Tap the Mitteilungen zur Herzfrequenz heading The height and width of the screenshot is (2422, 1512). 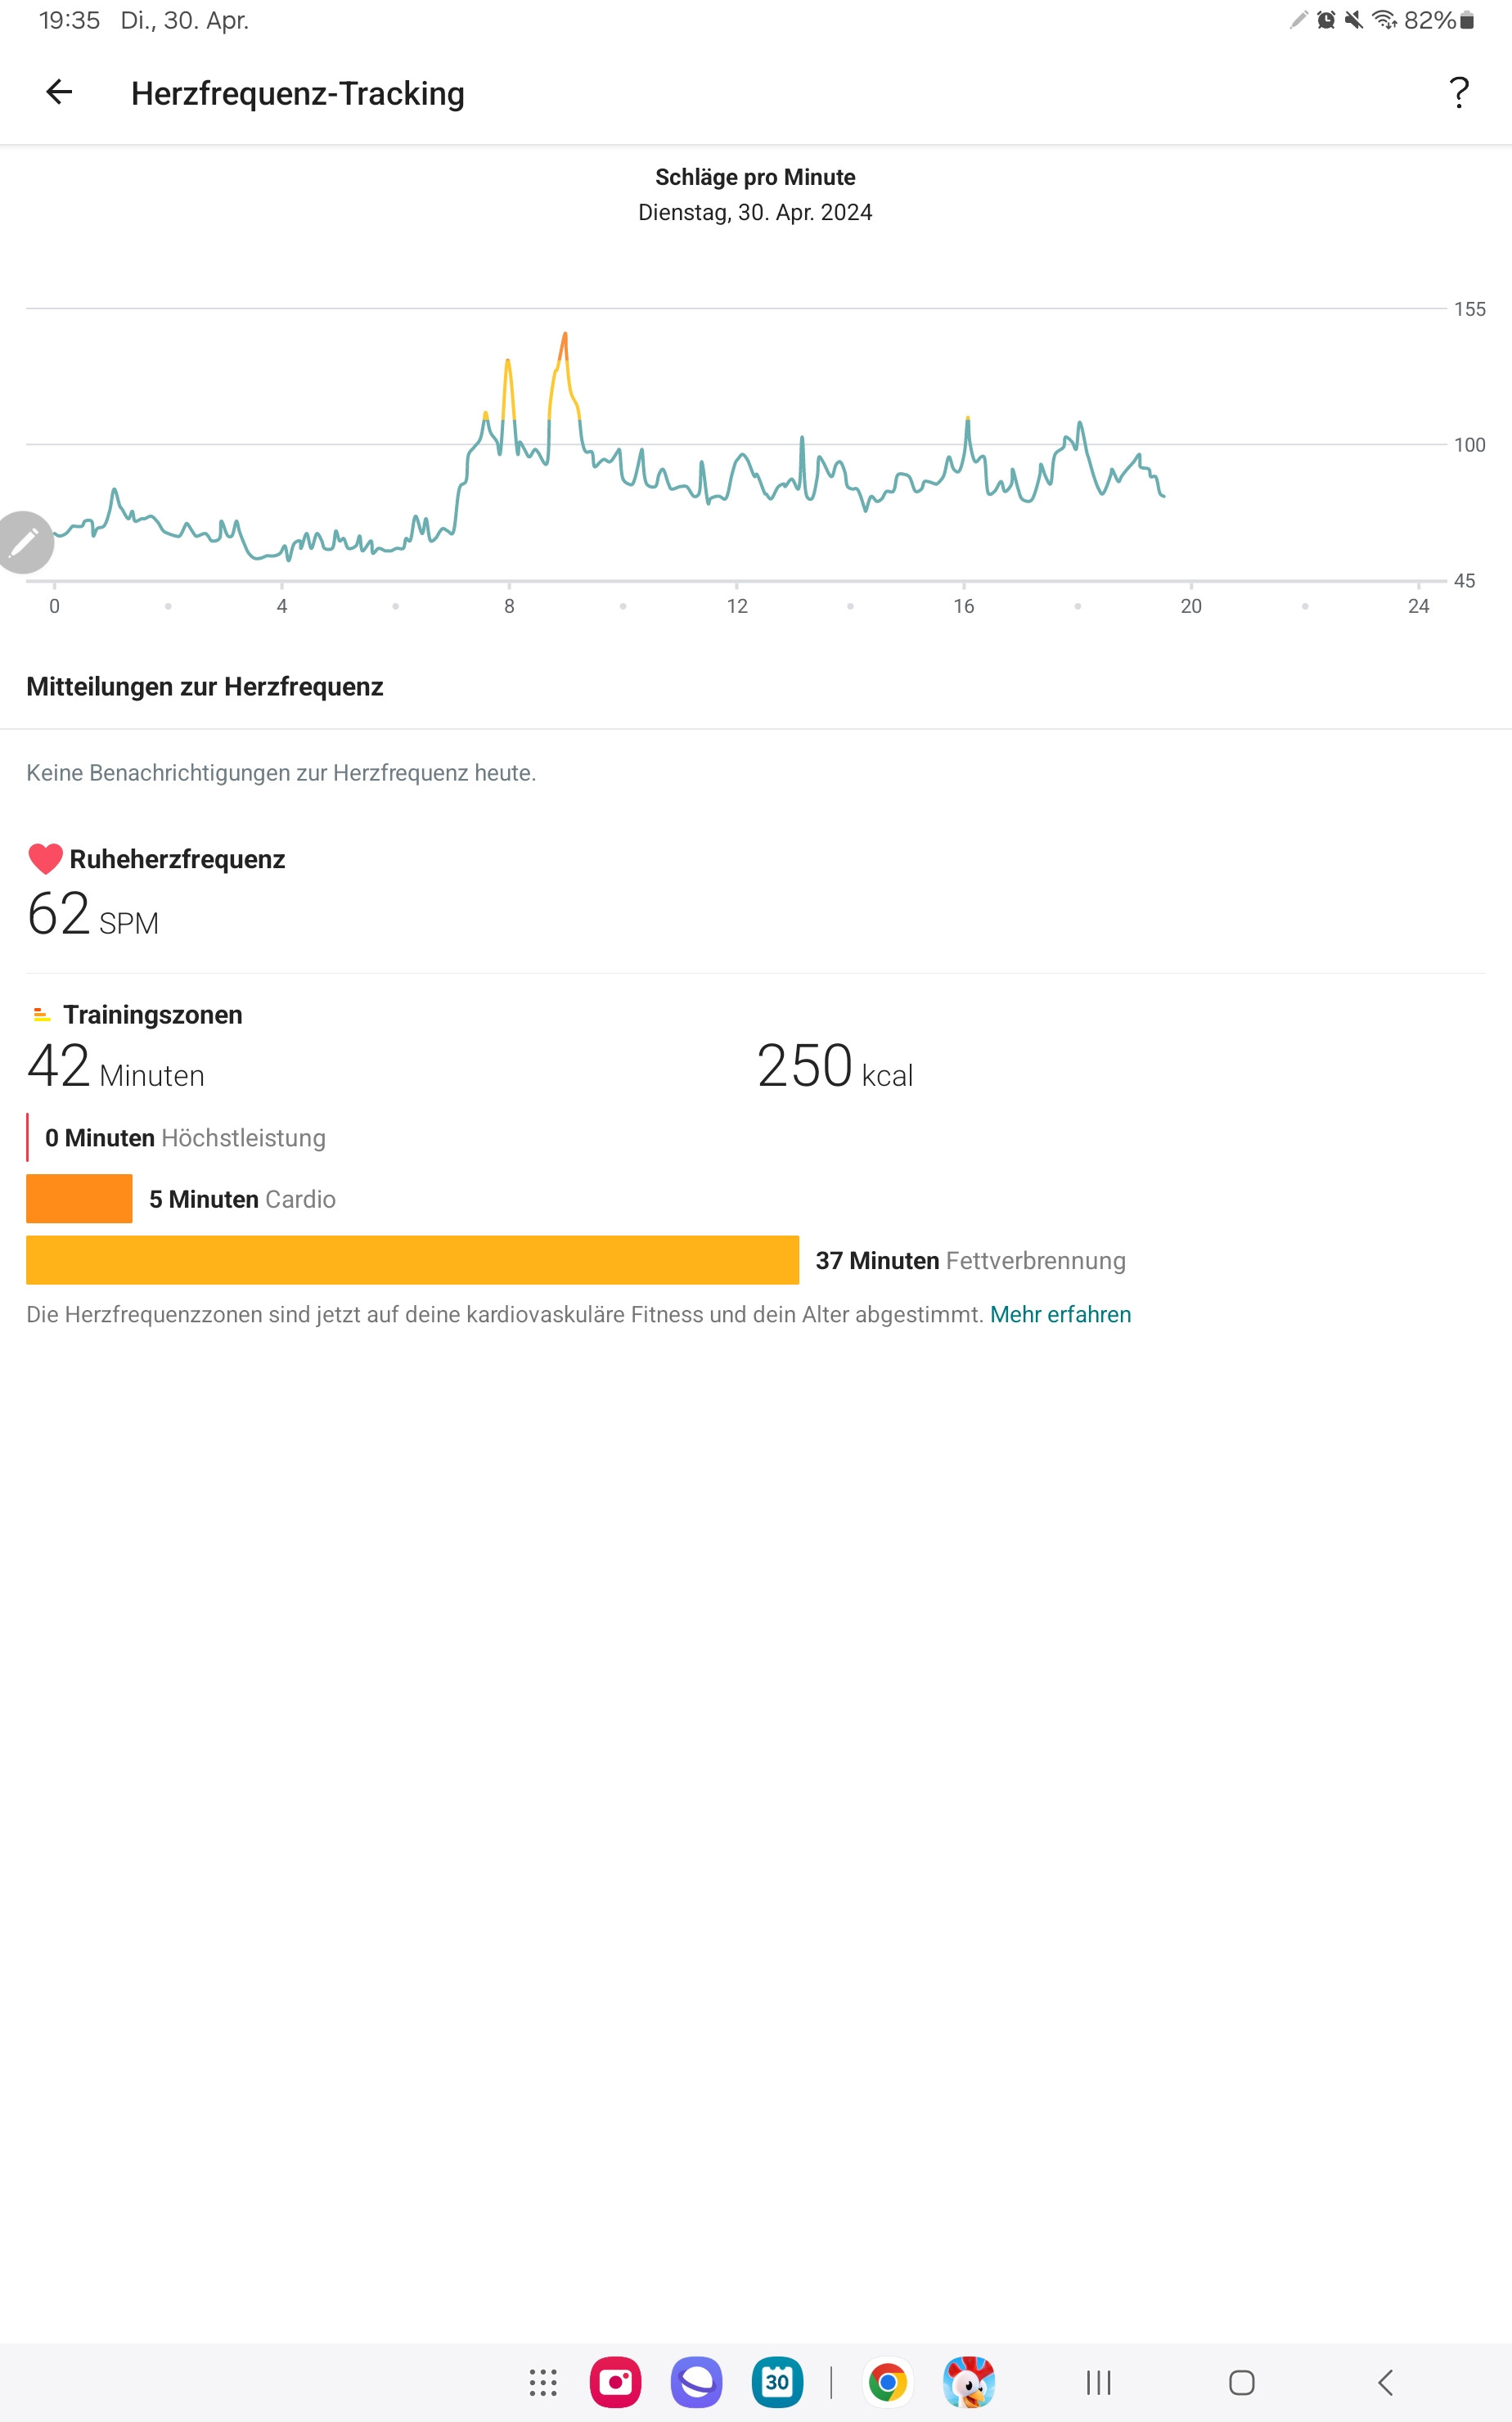pos(205,686)
